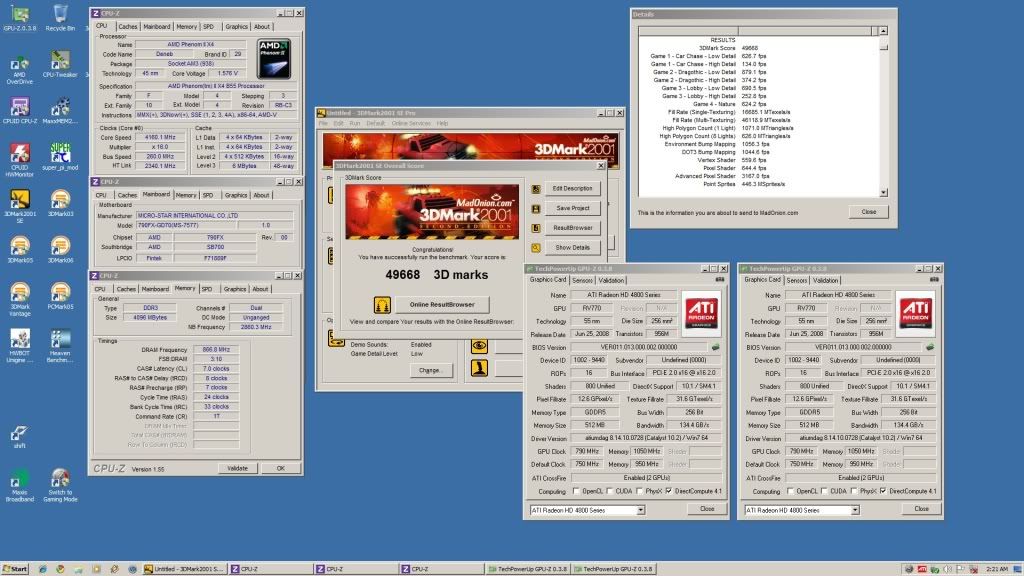Click the taskbar clock showing 2:21 AM
The height and width of the screenshot is (576, 1024).
coord(997,569)
